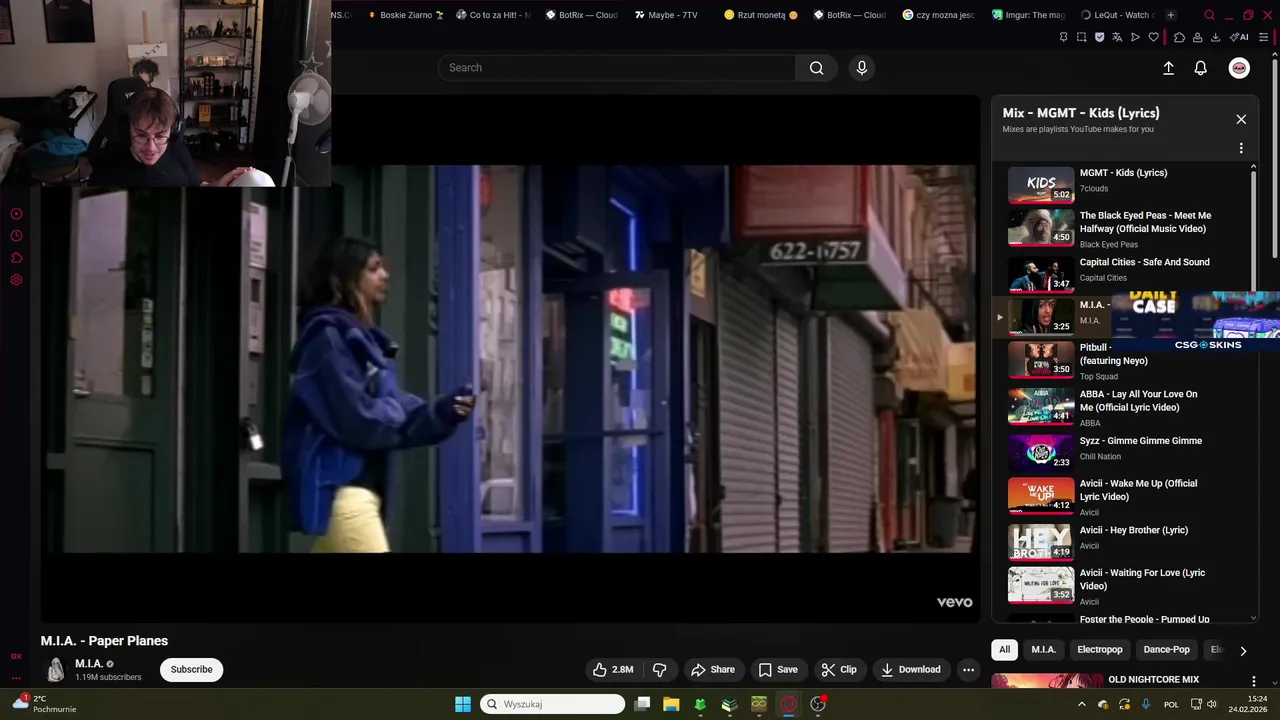1280x720 pixels.
Task: Open the YouTube upload/create icon
Action: tap(1168, 68)
